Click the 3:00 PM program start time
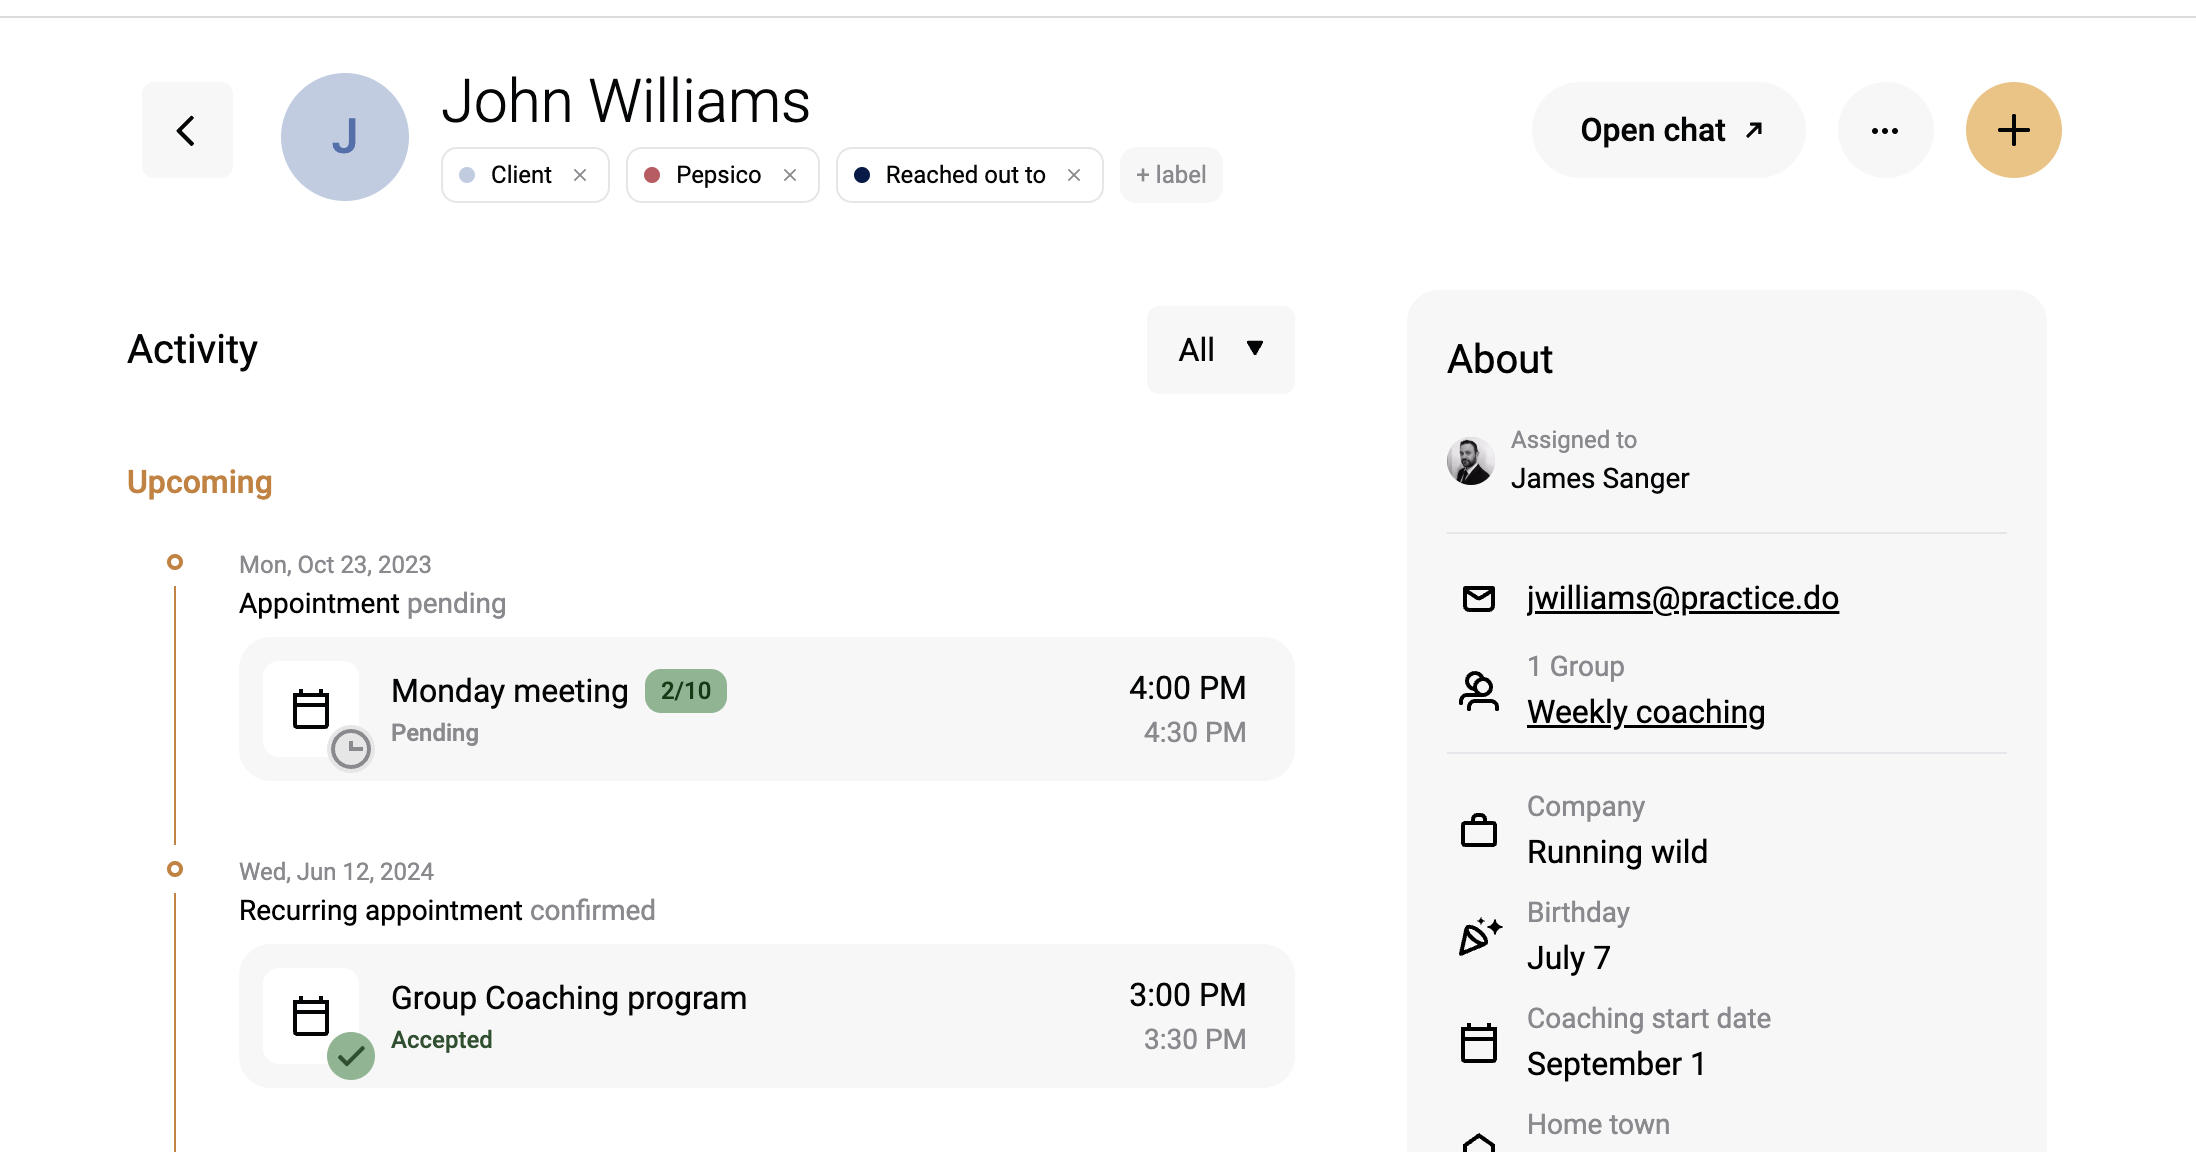The width and height of the screenshot is (2196, 1152). pyautogui.click(x=1187, y=995)
